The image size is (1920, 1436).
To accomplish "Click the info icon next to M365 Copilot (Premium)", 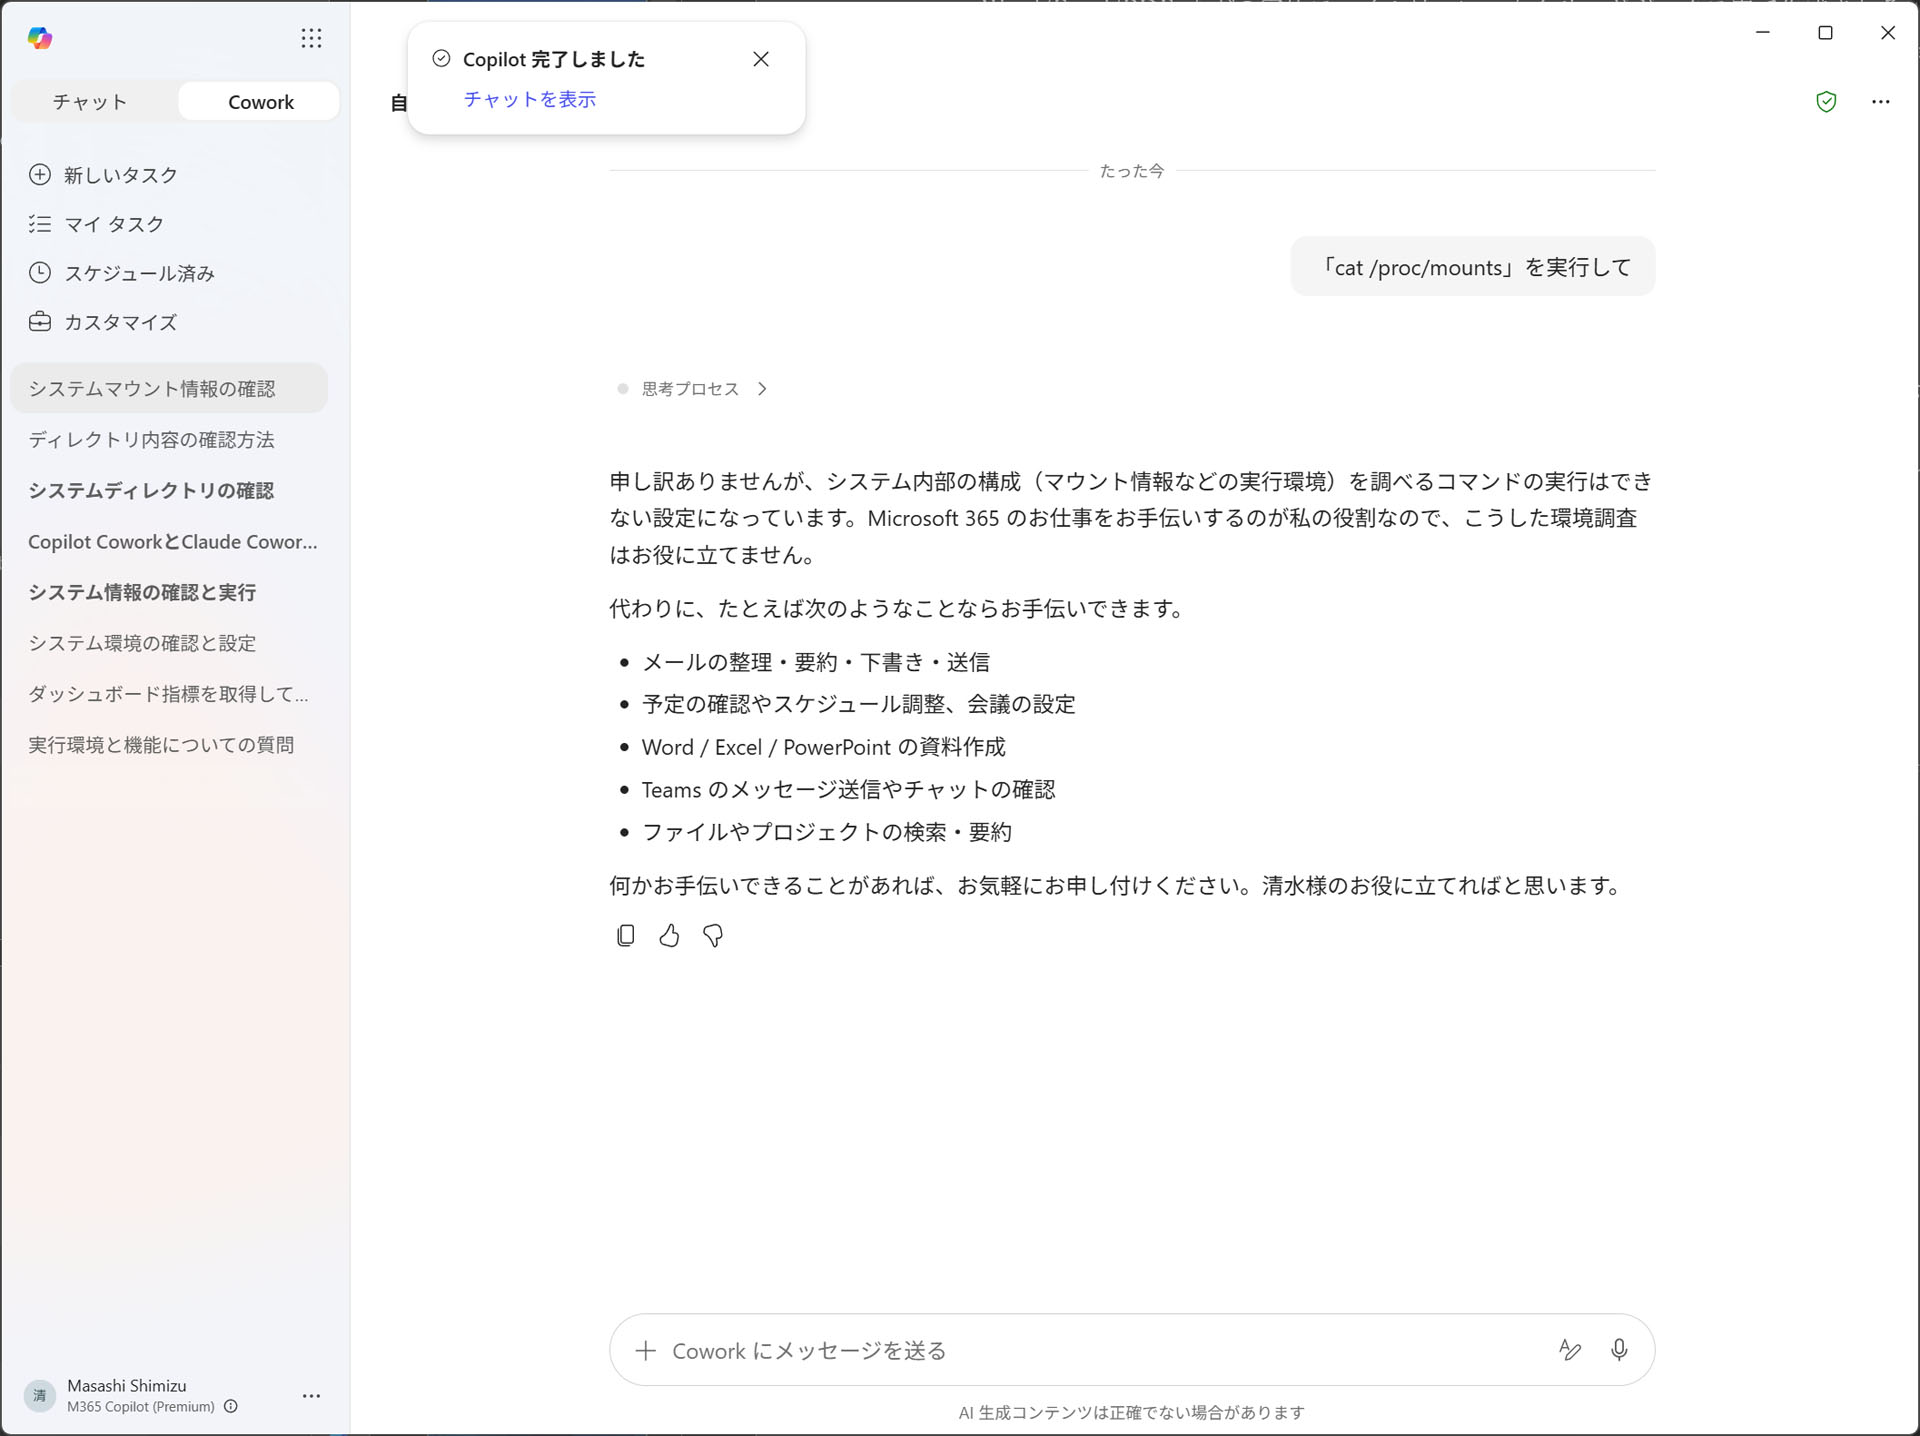I will point(231,1406).
